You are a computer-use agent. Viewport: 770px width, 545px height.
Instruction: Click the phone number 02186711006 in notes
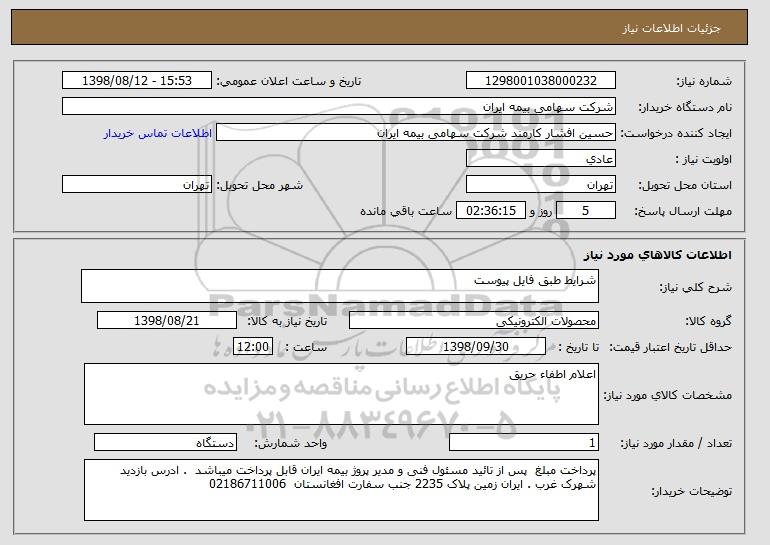click(248, 484)
